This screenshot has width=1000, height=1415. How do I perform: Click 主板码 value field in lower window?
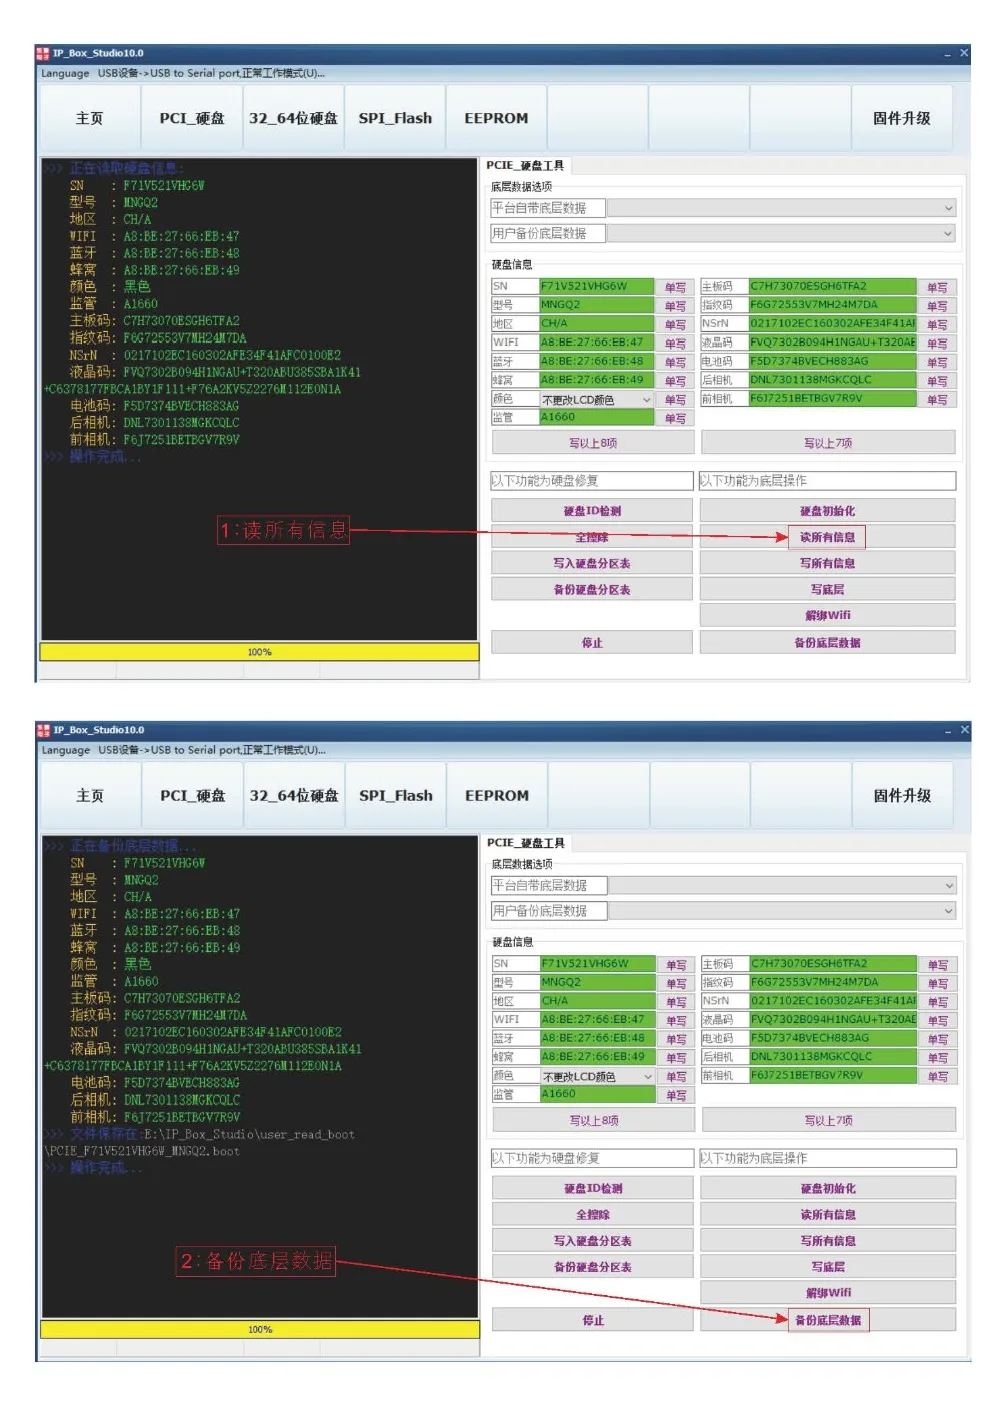click(834, 963)
